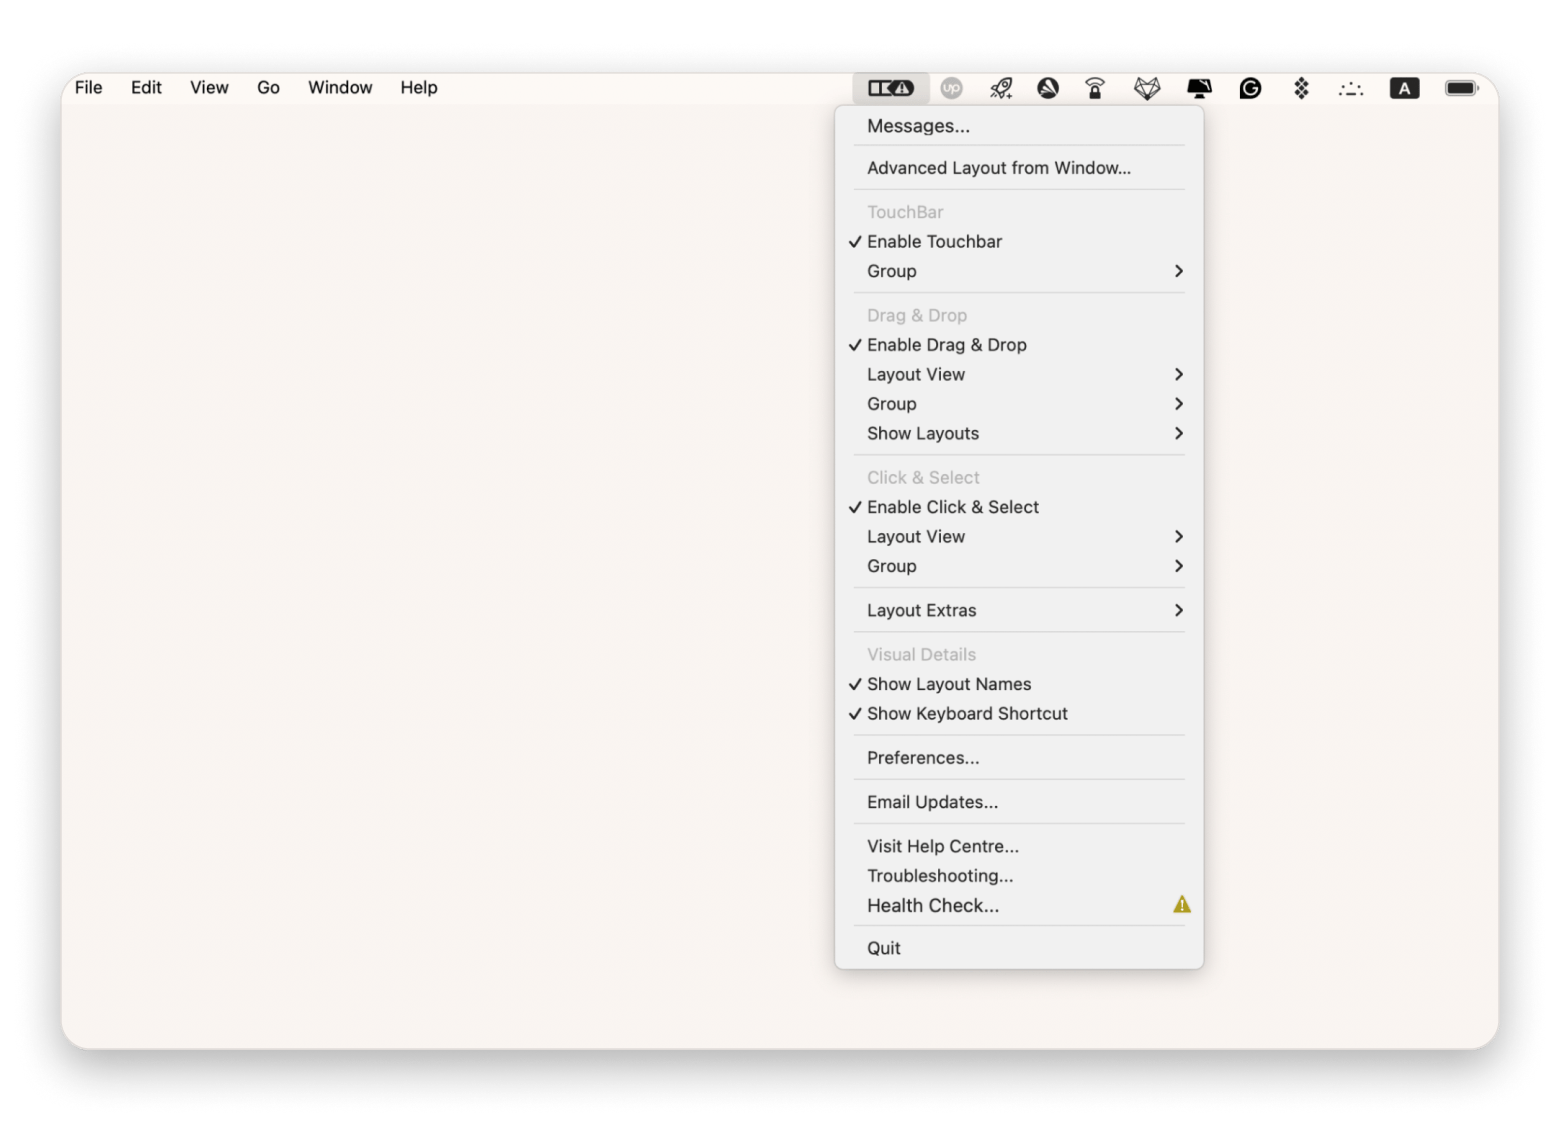Open the Tailscale diamond menu bar icon
This screenshot has width=1560, height=1130.
pos(1300,88)
